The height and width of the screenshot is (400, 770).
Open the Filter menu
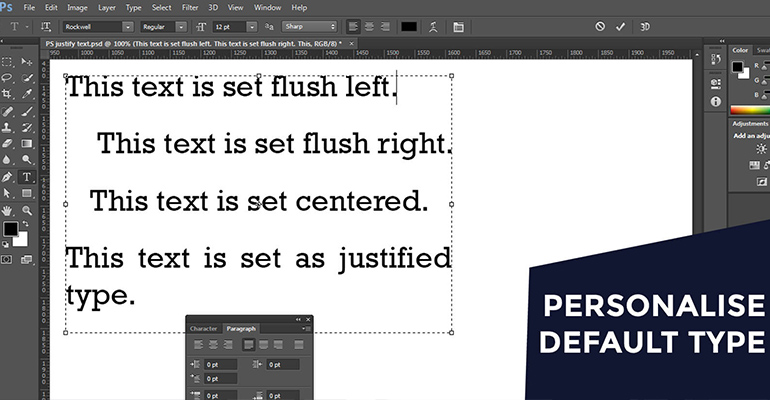click(x=190, y=7)
